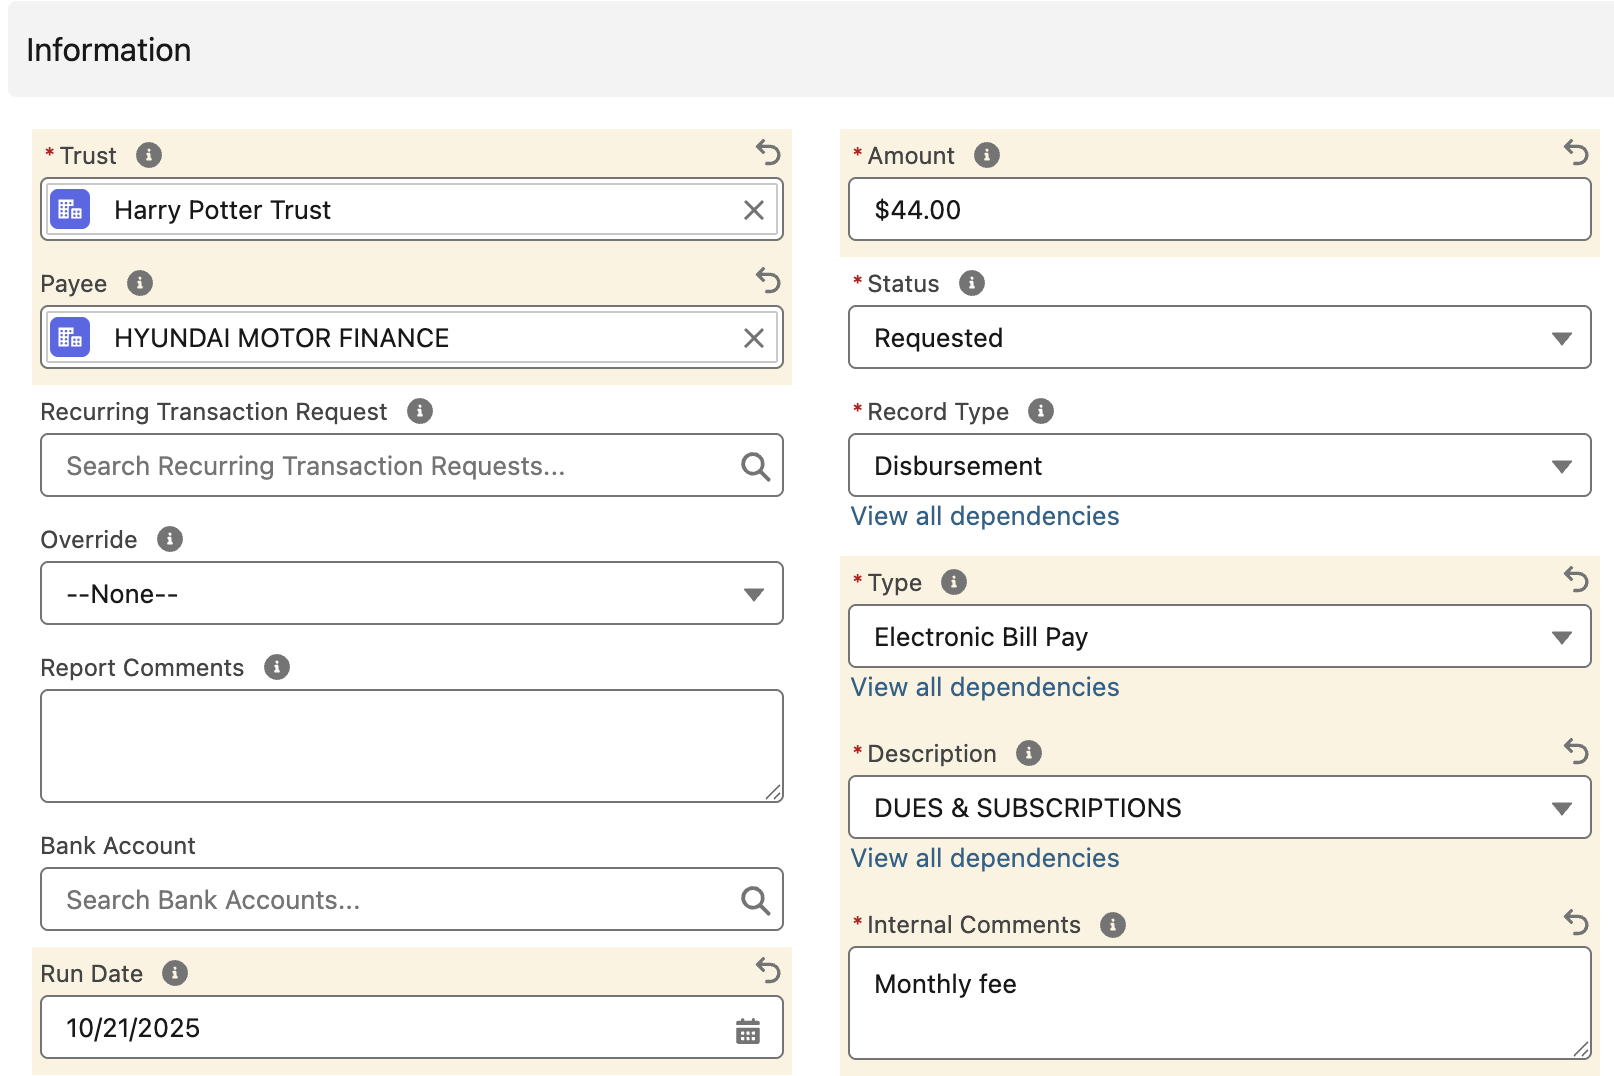View help for Recurring Transaction Request
This screenshot has height=1076, width=1614.
[x=420, y=411]
